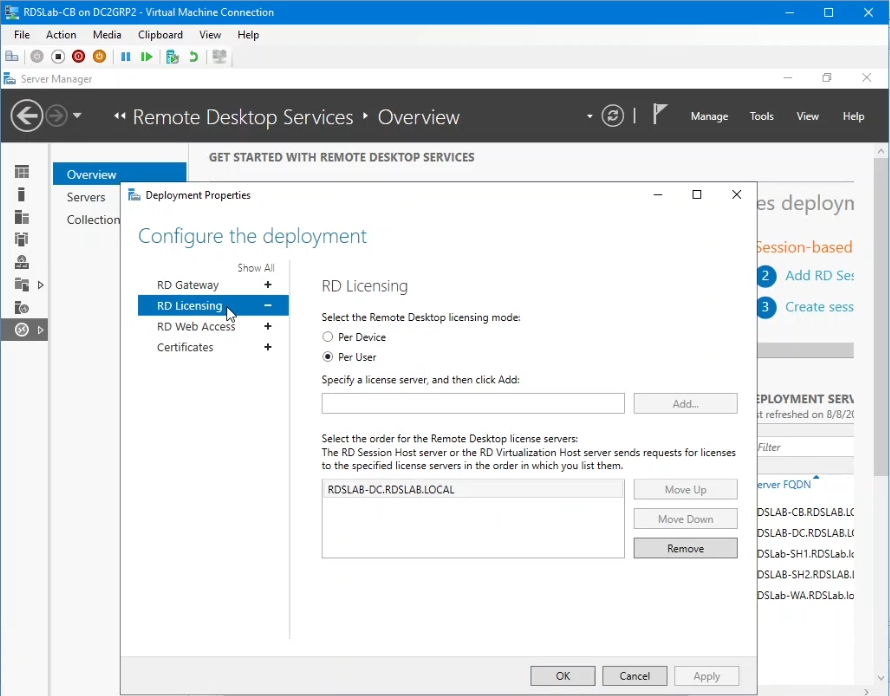The image size is (890, 696).
Task: Select the Per User licensing mode
Action: [x=328, y=357]
